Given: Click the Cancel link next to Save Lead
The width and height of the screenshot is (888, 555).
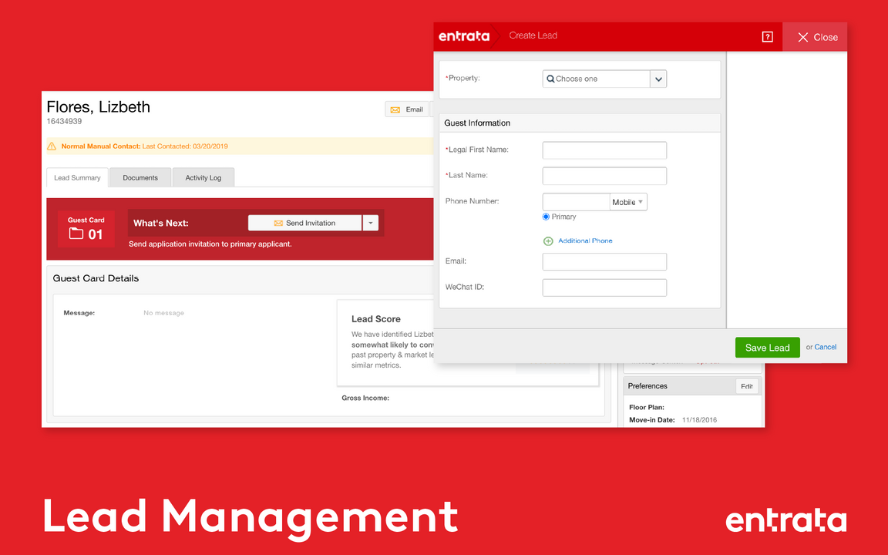Looking at the screenshot, I should 825,347.
